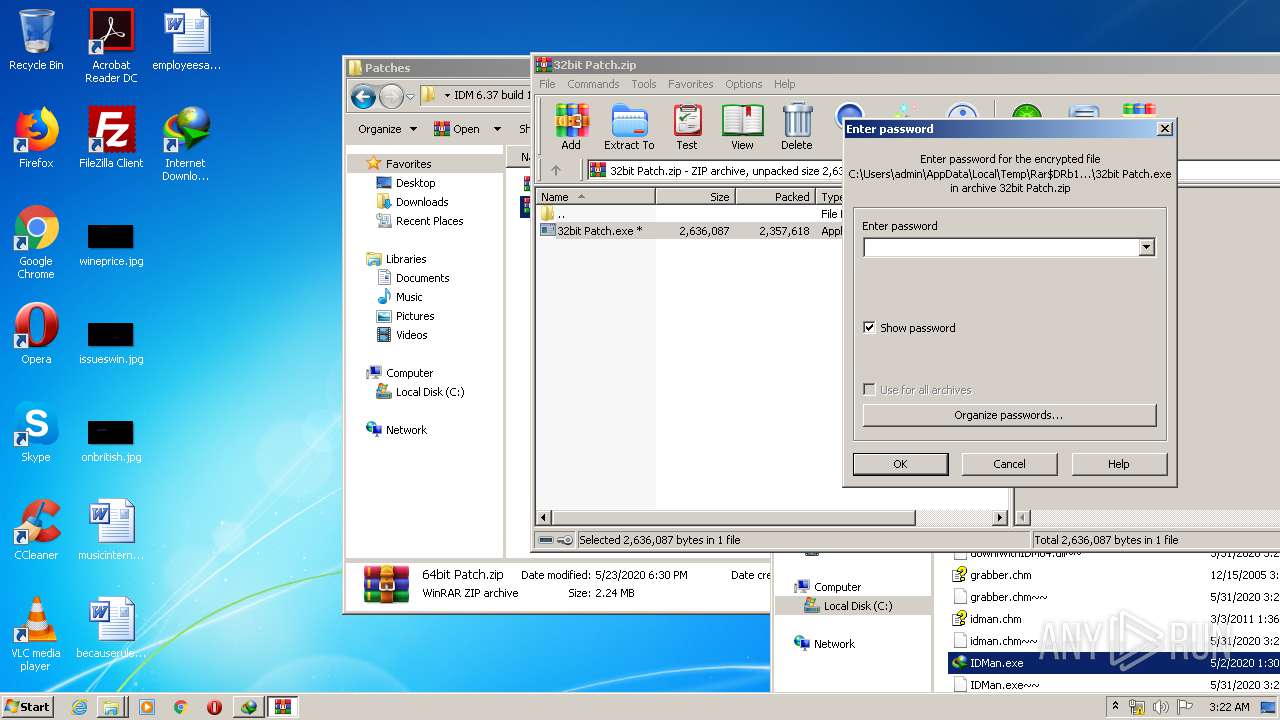Select the issueswin.jpg desktop file
The image size is (1280, 720).
[x=111, y=343]
